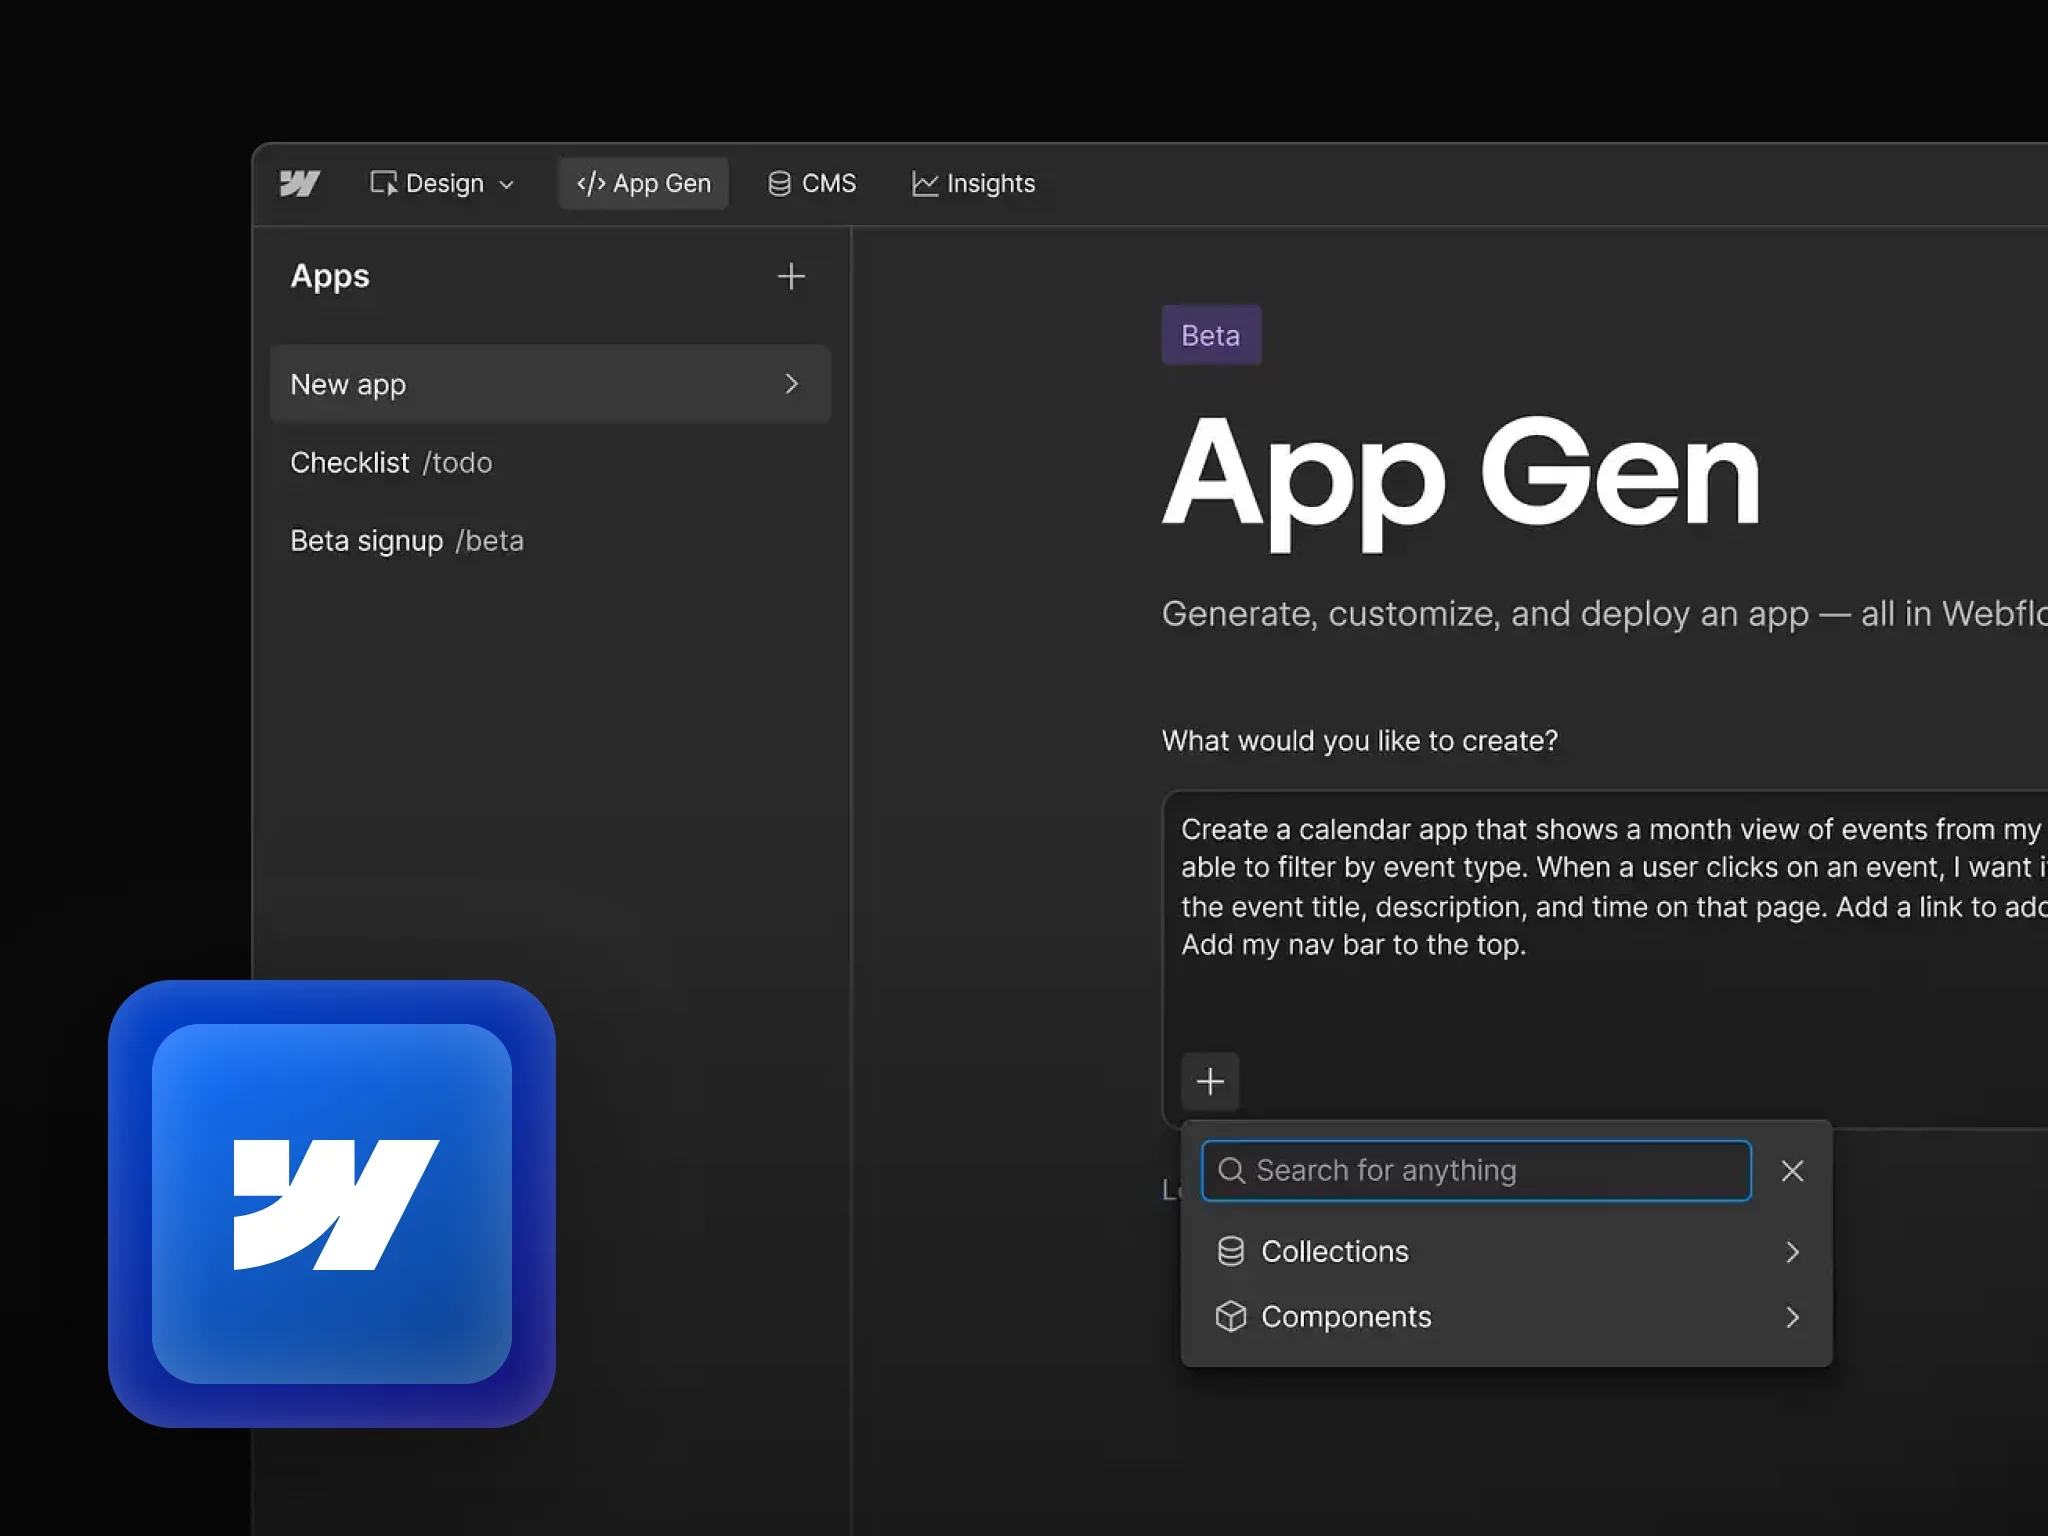This screenshot has height=1536, width=2048.
Task: Expand the New app chevron
Action: tap(791, 384)
